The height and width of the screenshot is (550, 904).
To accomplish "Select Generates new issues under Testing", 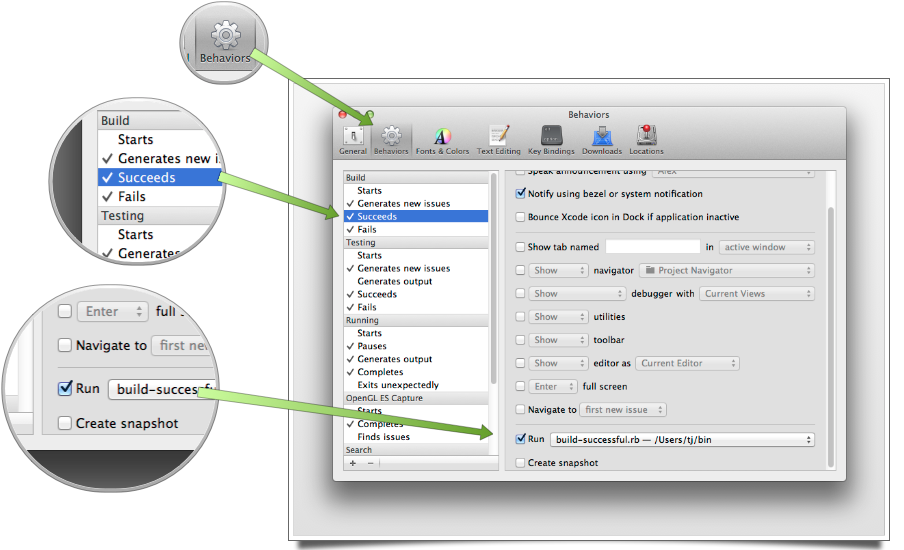I will (x=416, y=269).
